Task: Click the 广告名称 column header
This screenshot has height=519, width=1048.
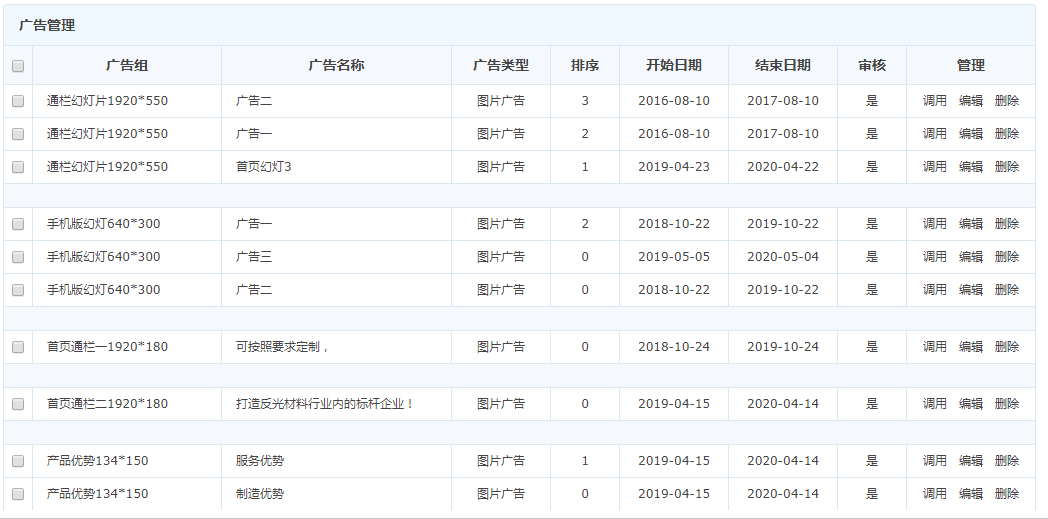Action: (336, 66)
